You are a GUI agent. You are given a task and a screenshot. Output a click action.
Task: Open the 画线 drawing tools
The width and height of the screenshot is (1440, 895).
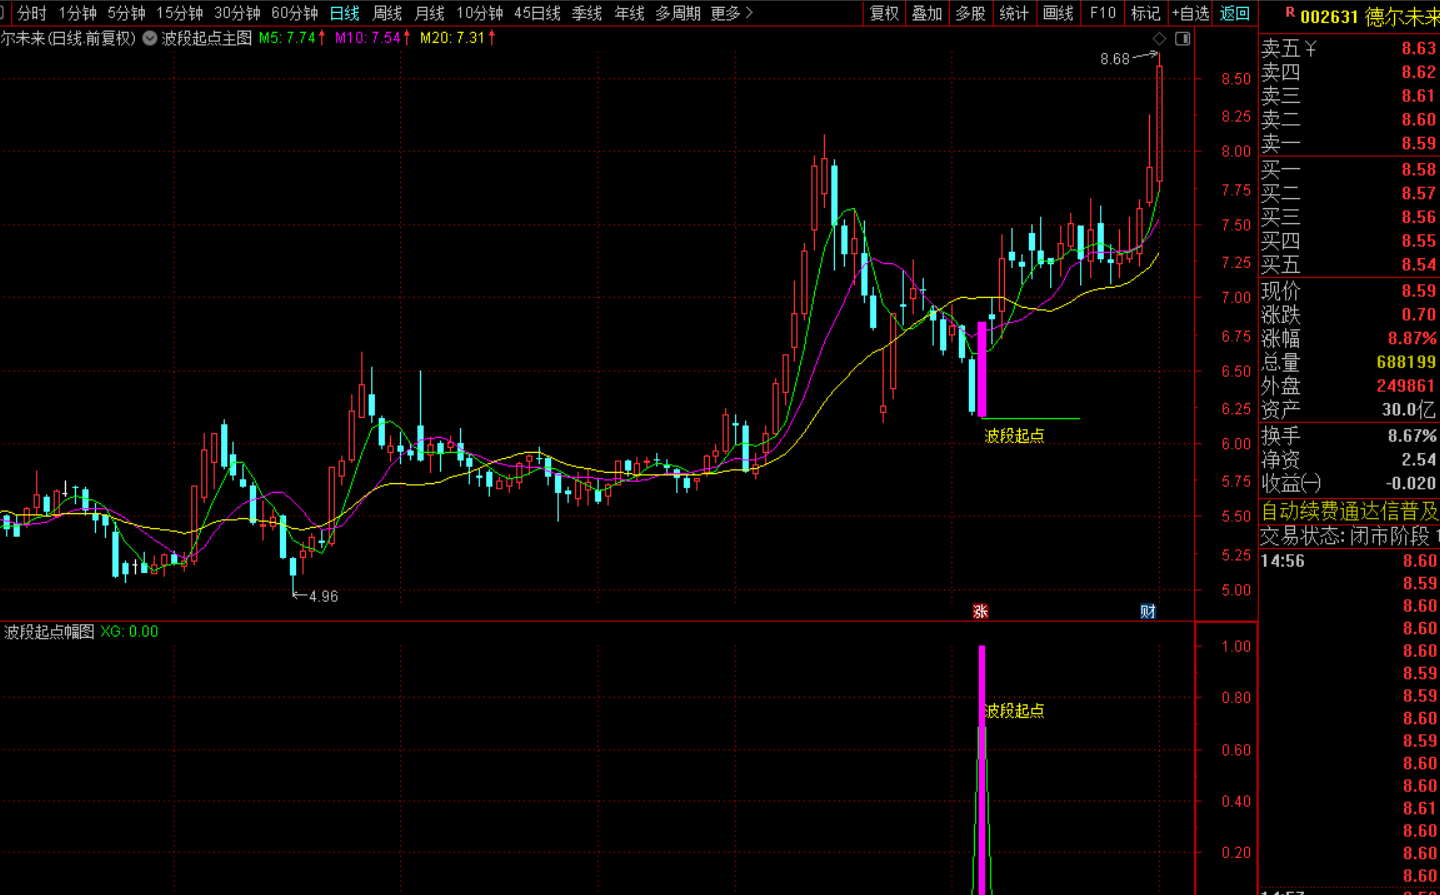coord(1058,13)
